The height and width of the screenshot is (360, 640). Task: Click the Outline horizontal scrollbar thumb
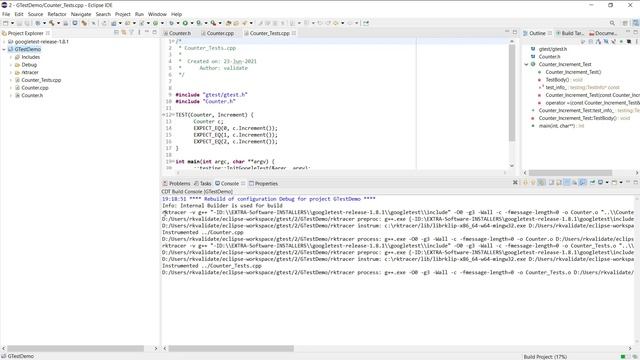(x=570, y=173)
